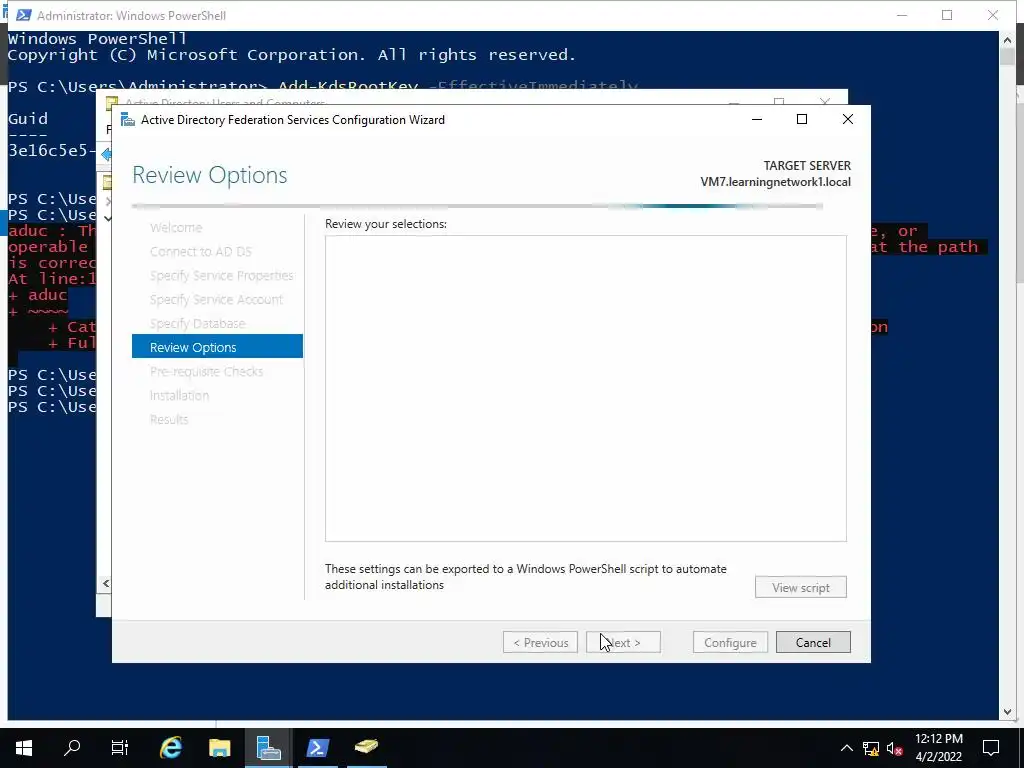Image resolution: width=1024 pixels, height=768 pixels.
Task: Minimize the PowerShell window
Action: (x=902, y=15)
